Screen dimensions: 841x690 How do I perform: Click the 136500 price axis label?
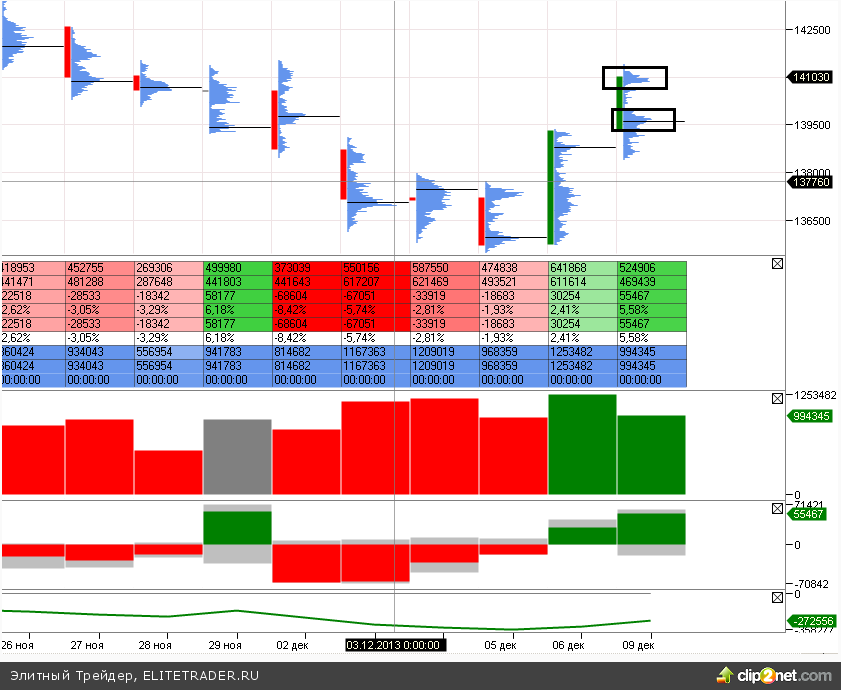click(x=812, y=221)
